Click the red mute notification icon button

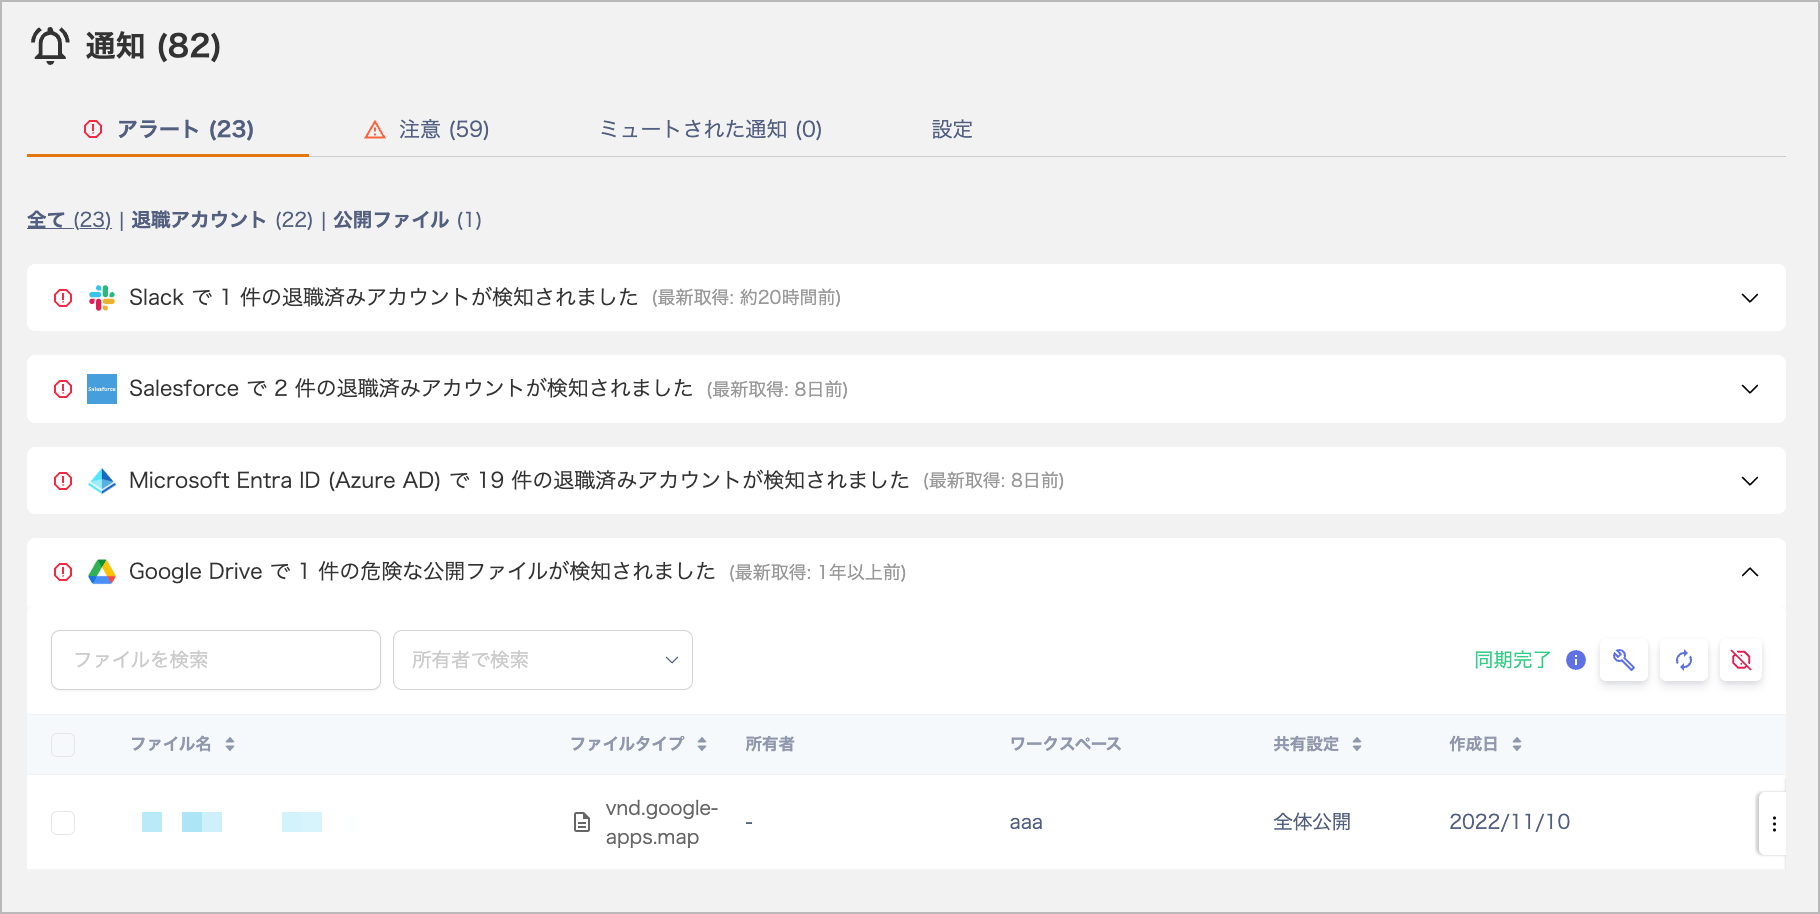click(1741, 660)
